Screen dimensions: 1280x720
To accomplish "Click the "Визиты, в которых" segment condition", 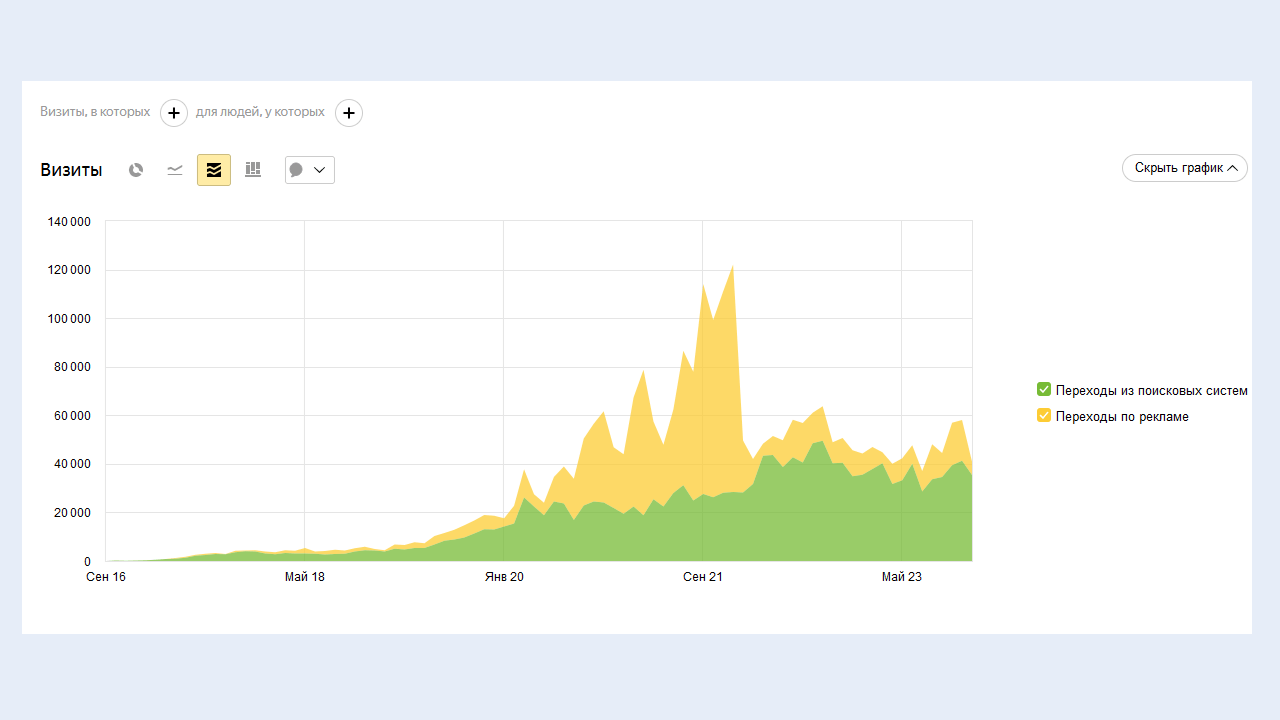I will coord(95,112).
